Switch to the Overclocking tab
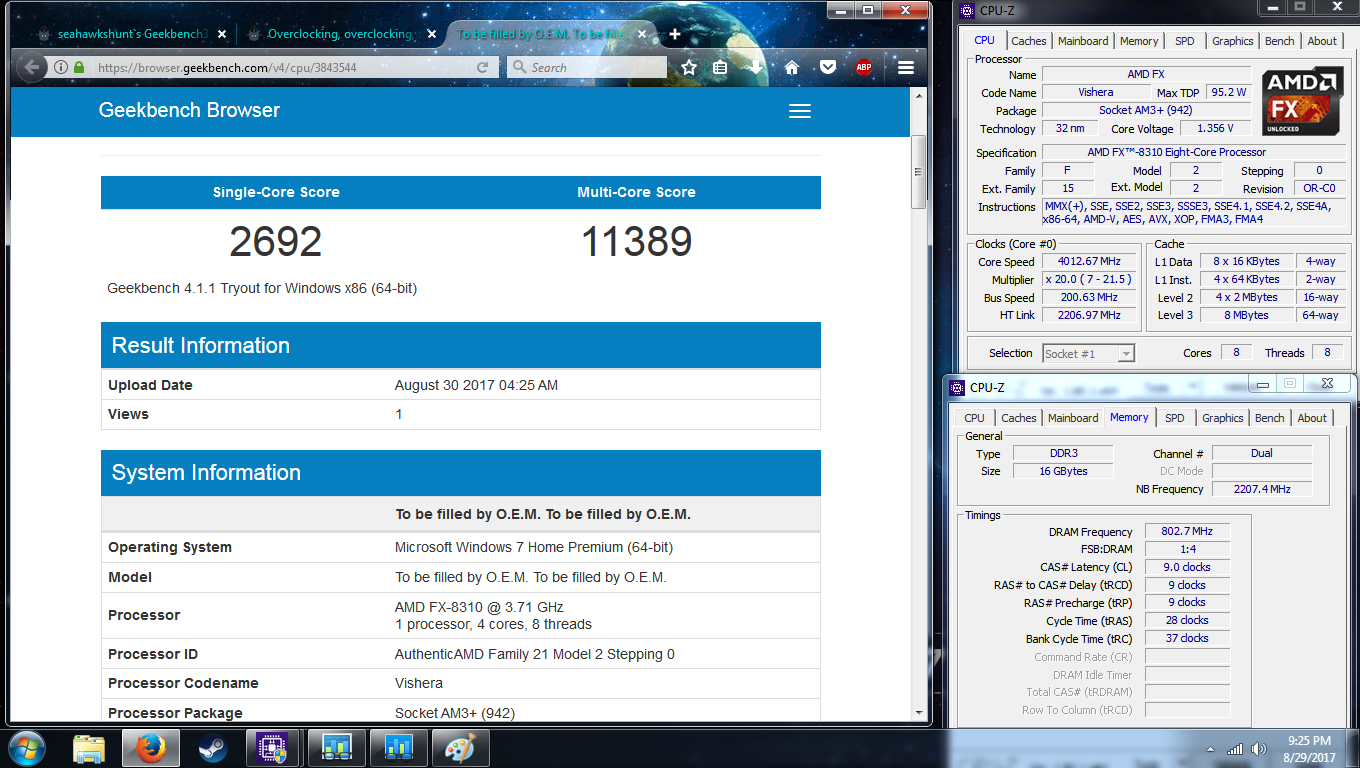 pyautogui.click(x=340, y=34)
